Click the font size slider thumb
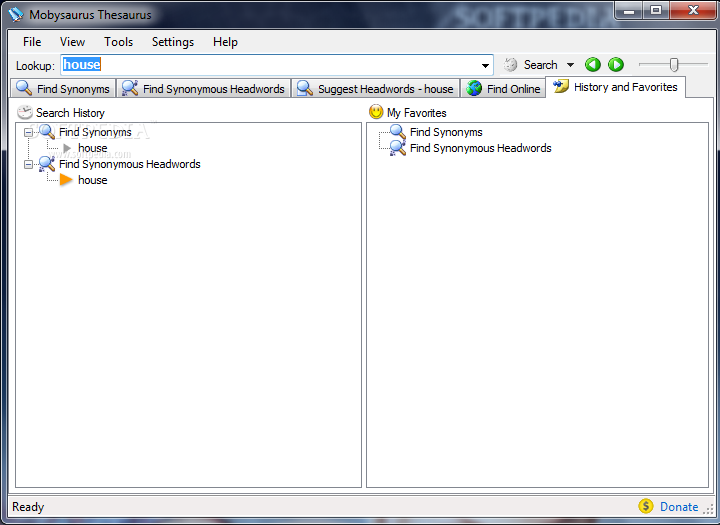Screen dimensions: 720x525 (x=674, y=65)
